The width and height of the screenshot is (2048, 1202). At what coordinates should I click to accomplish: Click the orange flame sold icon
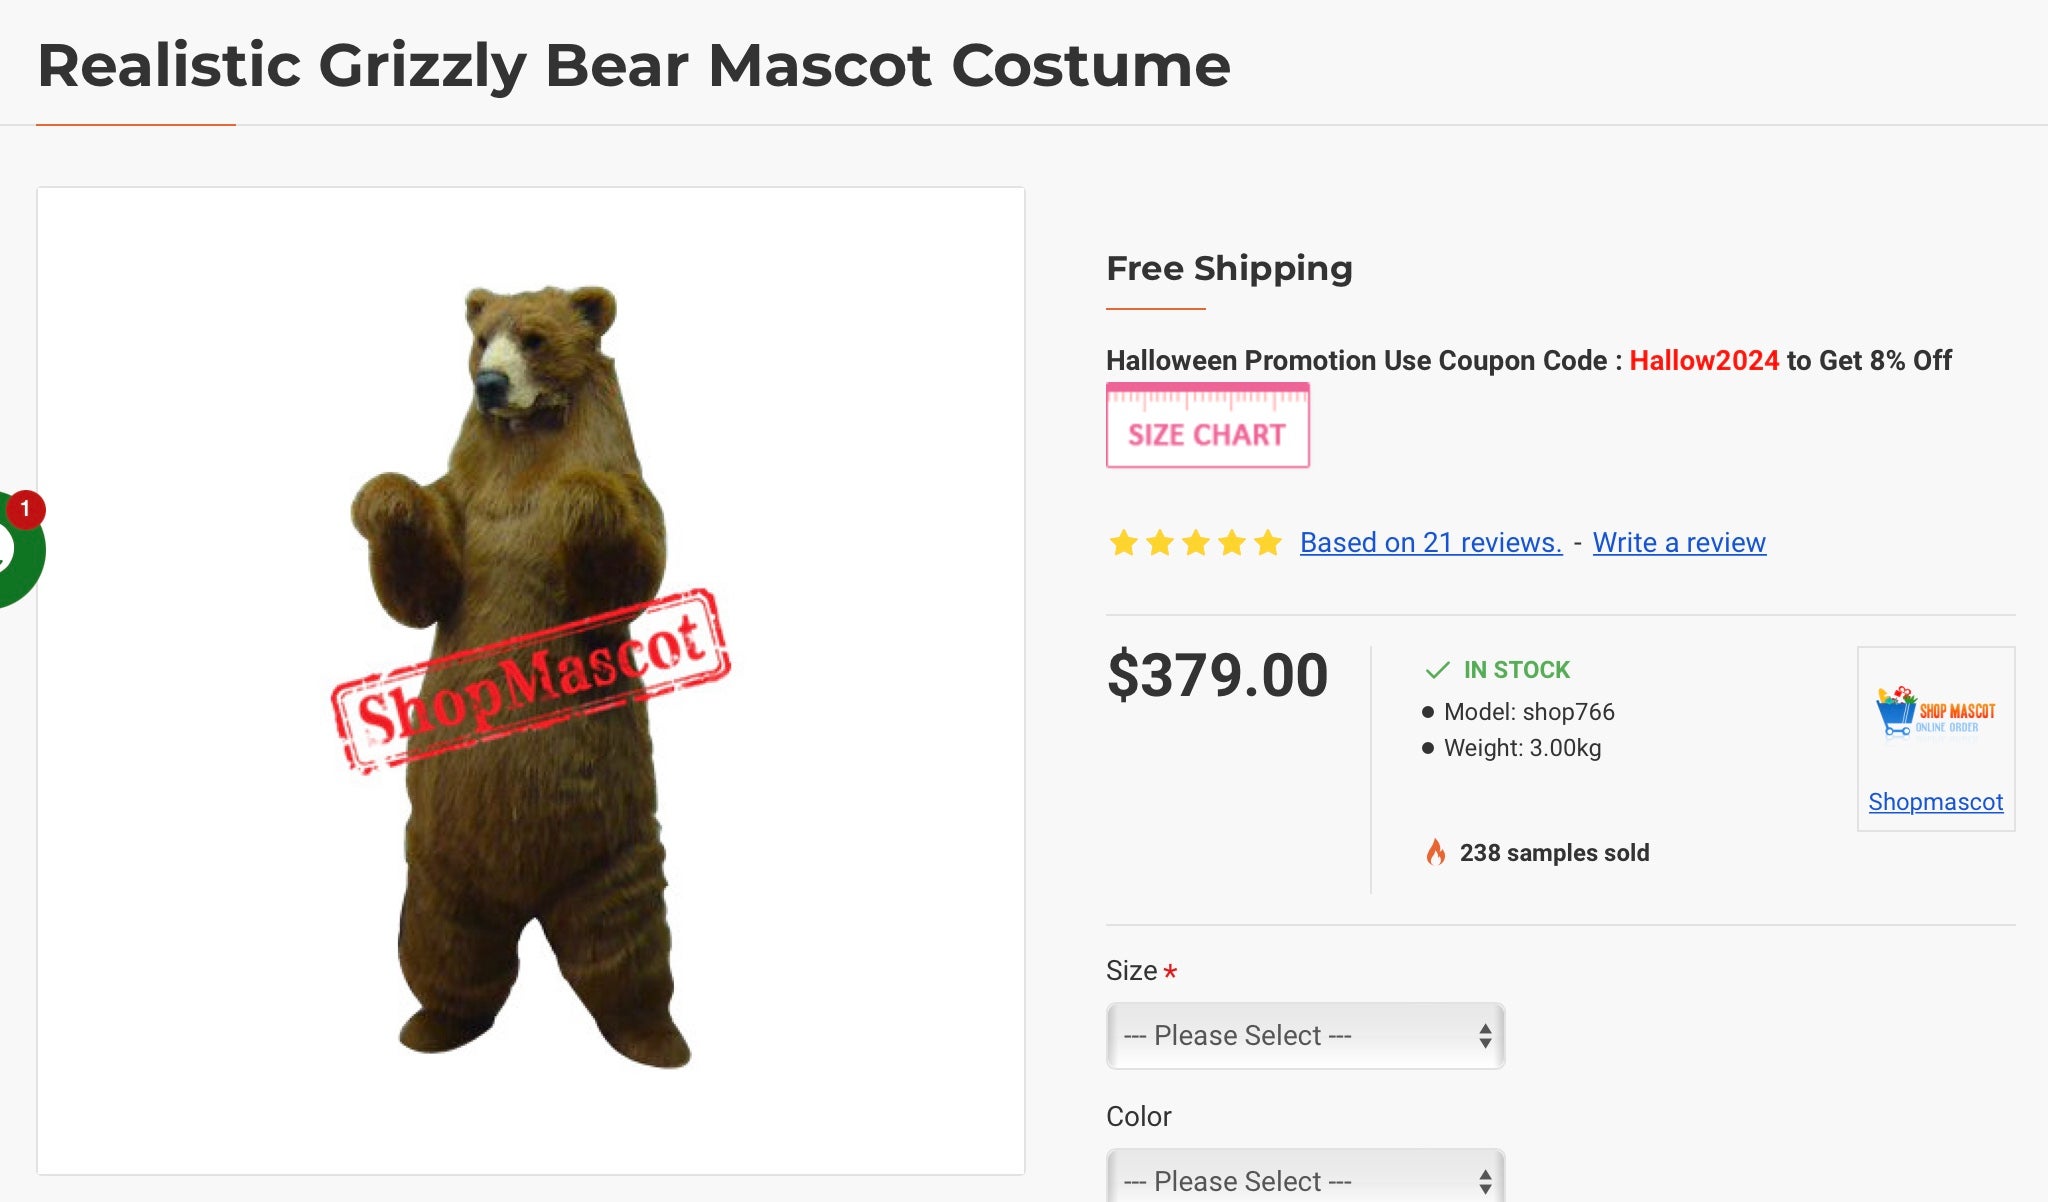point(1435,852)
